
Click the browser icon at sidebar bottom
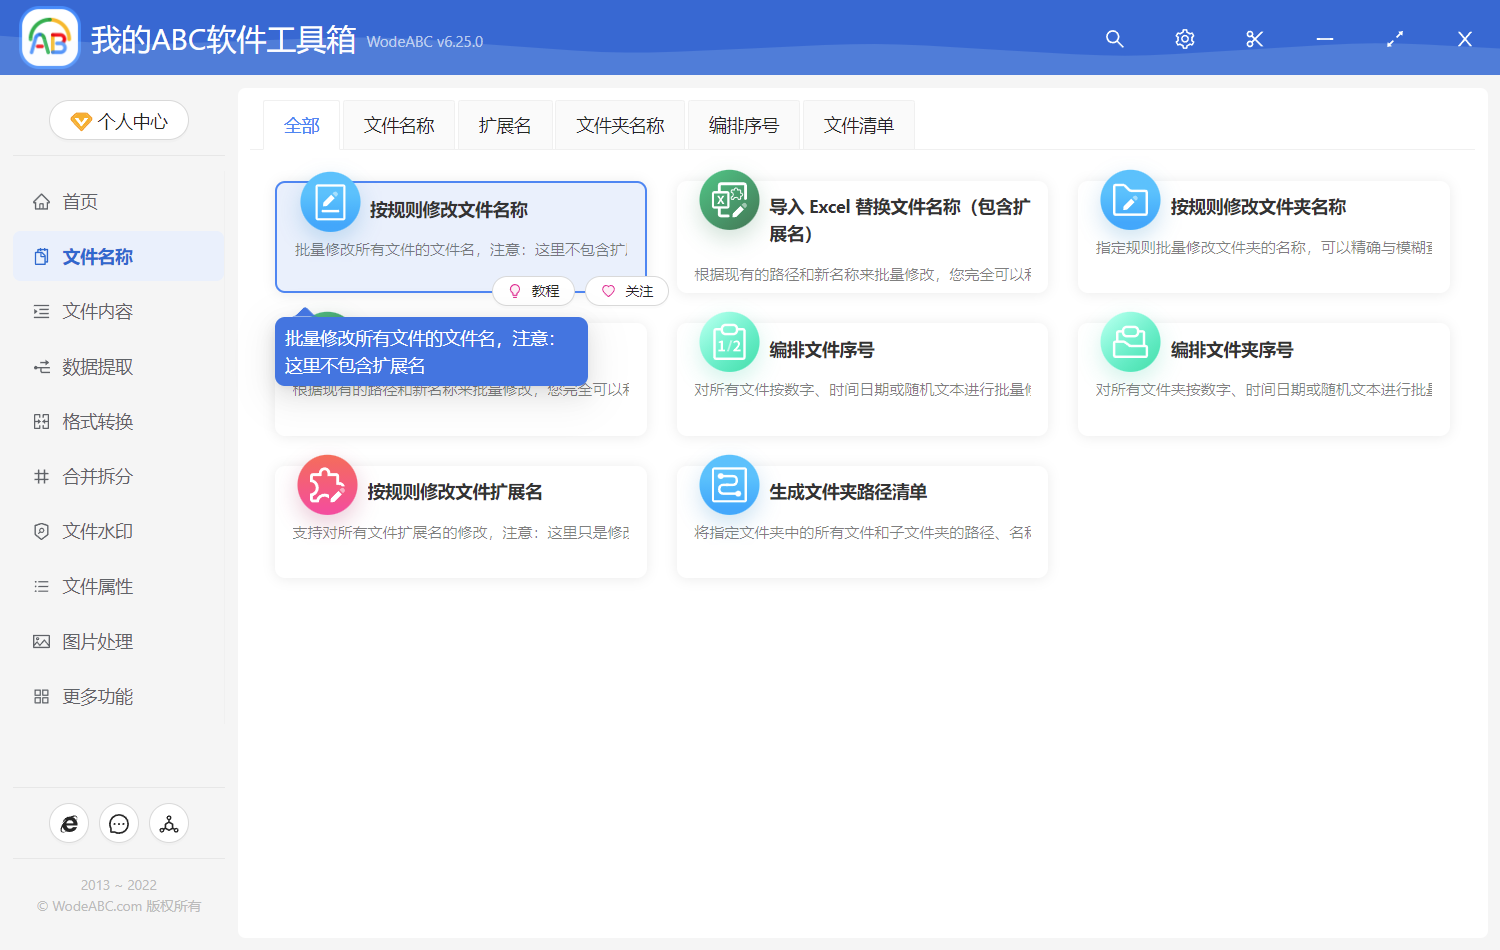pyautogui.click(x=68, y=823)
